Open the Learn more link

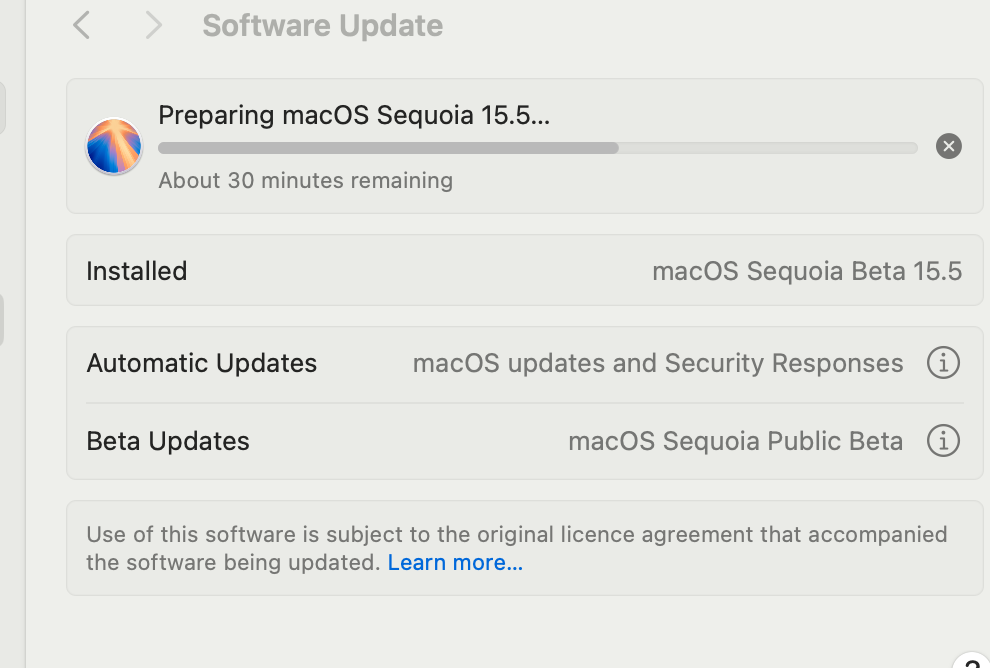(455, 563)
